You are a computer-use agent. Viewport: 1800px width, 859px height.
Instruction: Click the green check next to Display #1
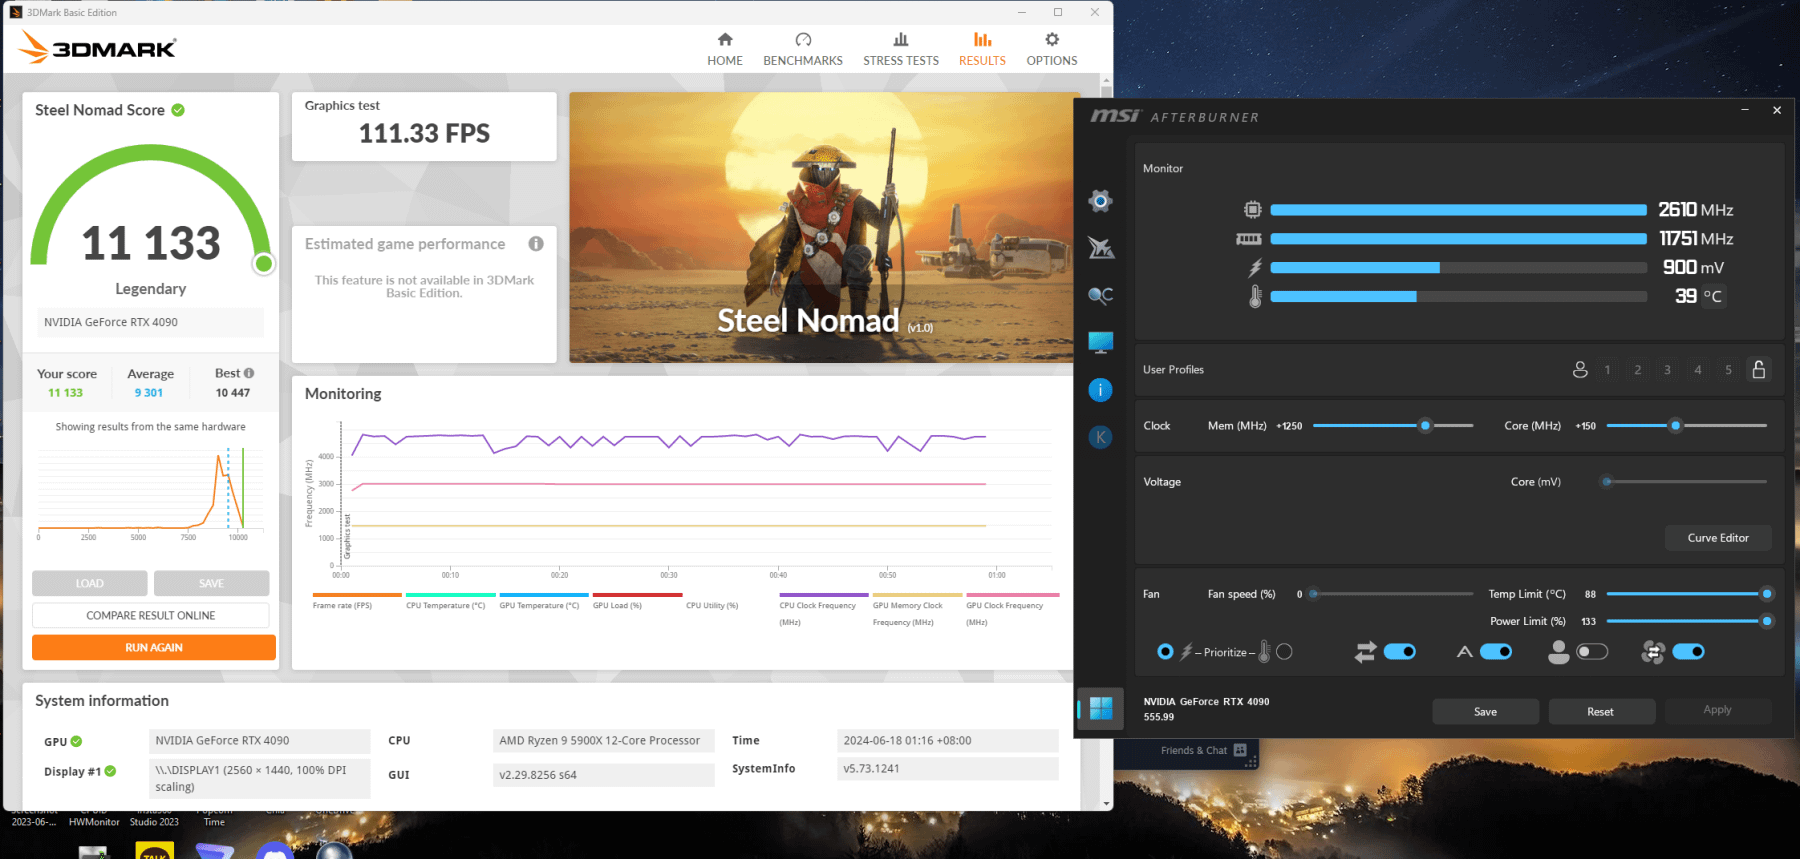click(110, 771)
